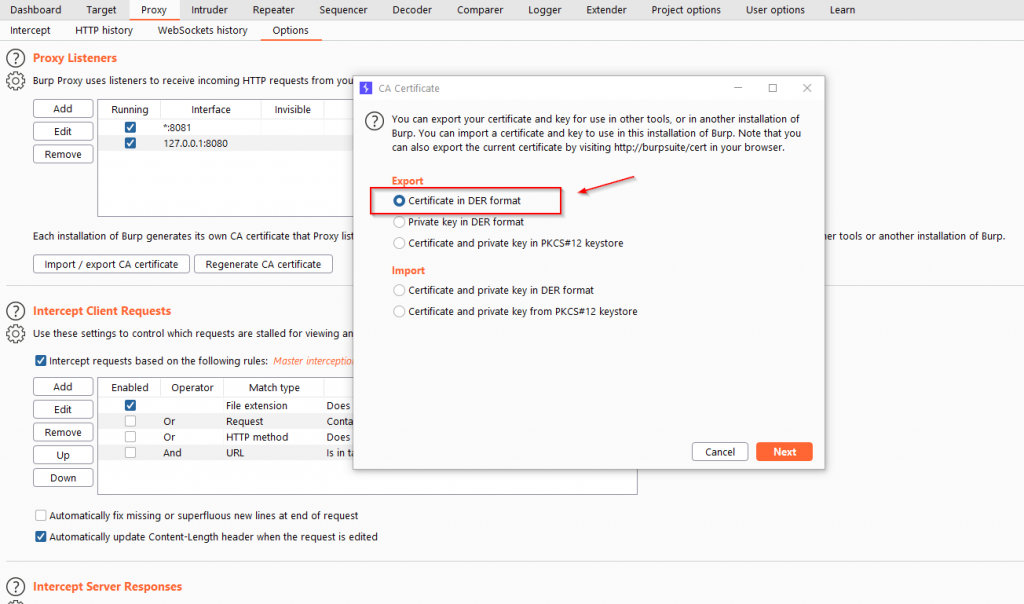Image resolution: width=1024 pixels, height=604 pixels.
Task: Toggle intercept requests based on rules checkbox
Action: 40,360
